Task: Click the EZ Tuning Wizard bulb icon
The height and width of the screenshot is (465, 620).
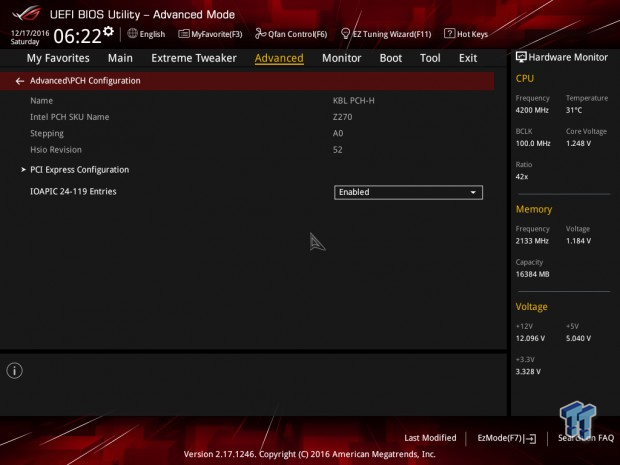Action: [x=345, y=34]
